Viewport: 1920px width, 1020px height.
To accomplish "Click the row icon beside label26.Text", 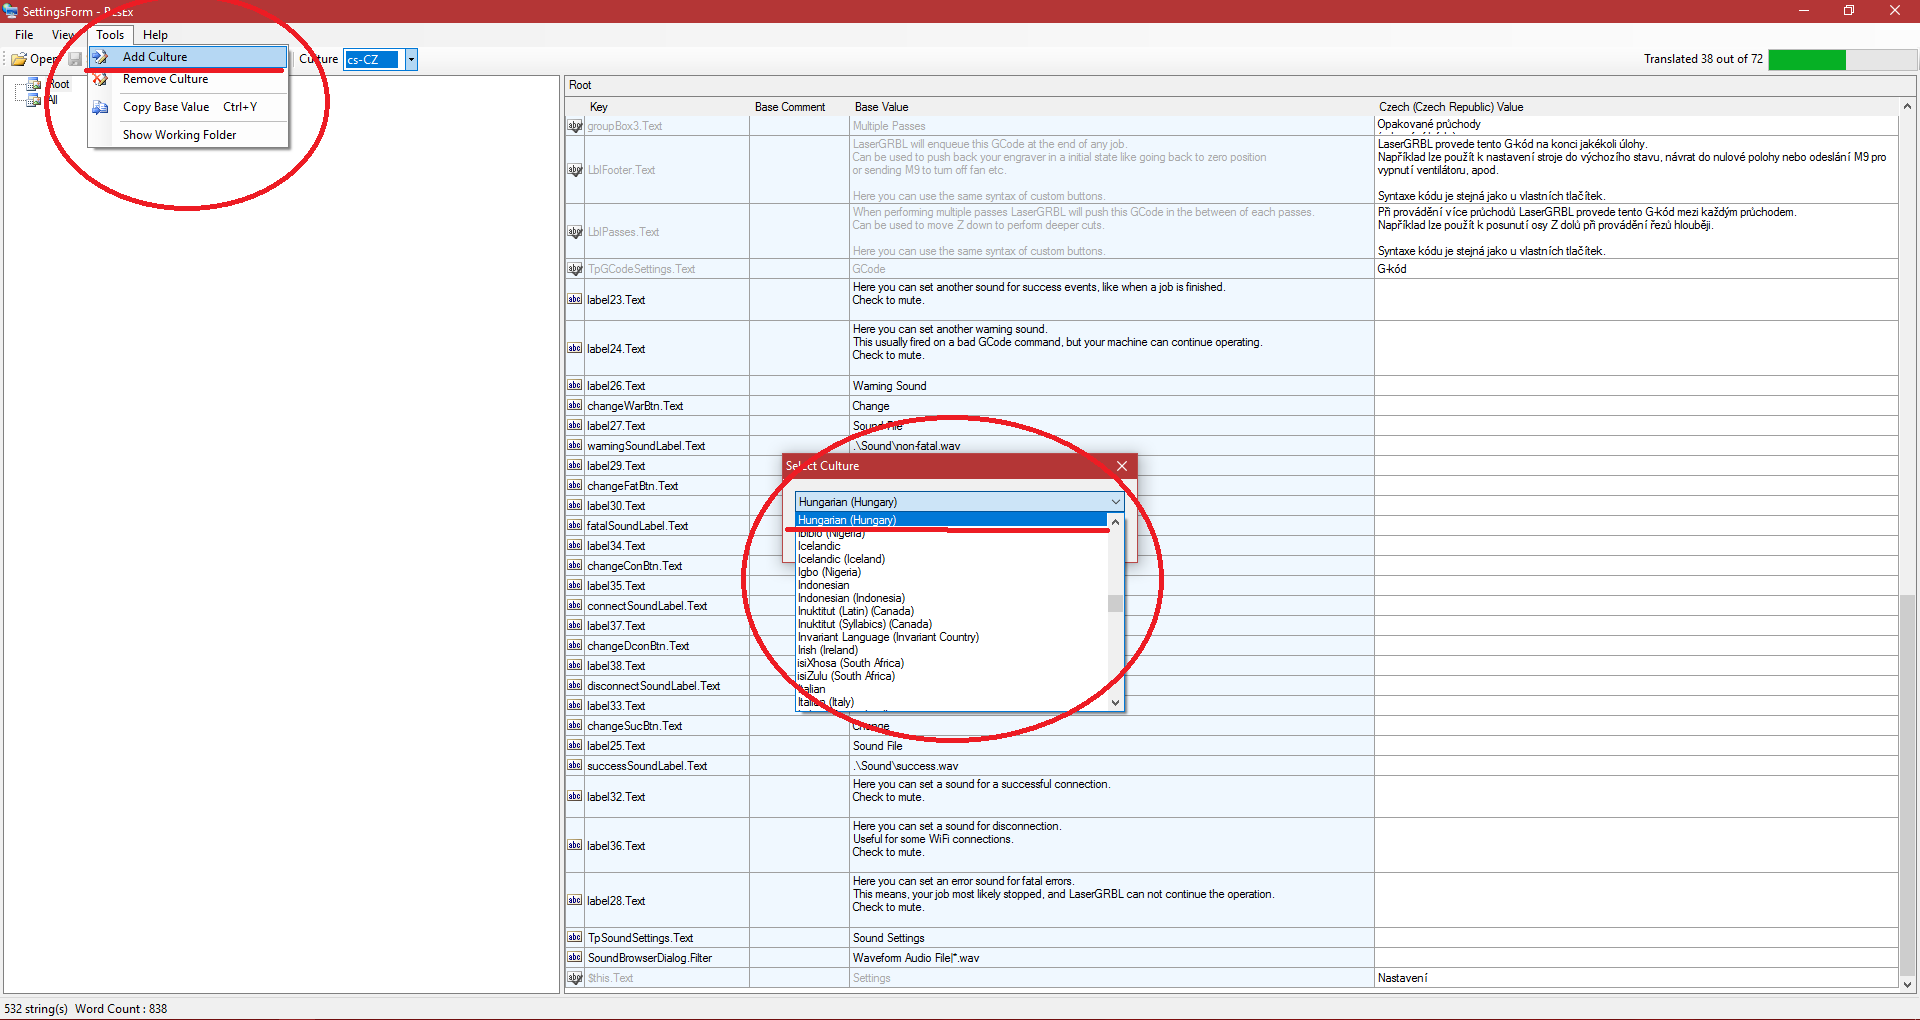I will (575, 385).
